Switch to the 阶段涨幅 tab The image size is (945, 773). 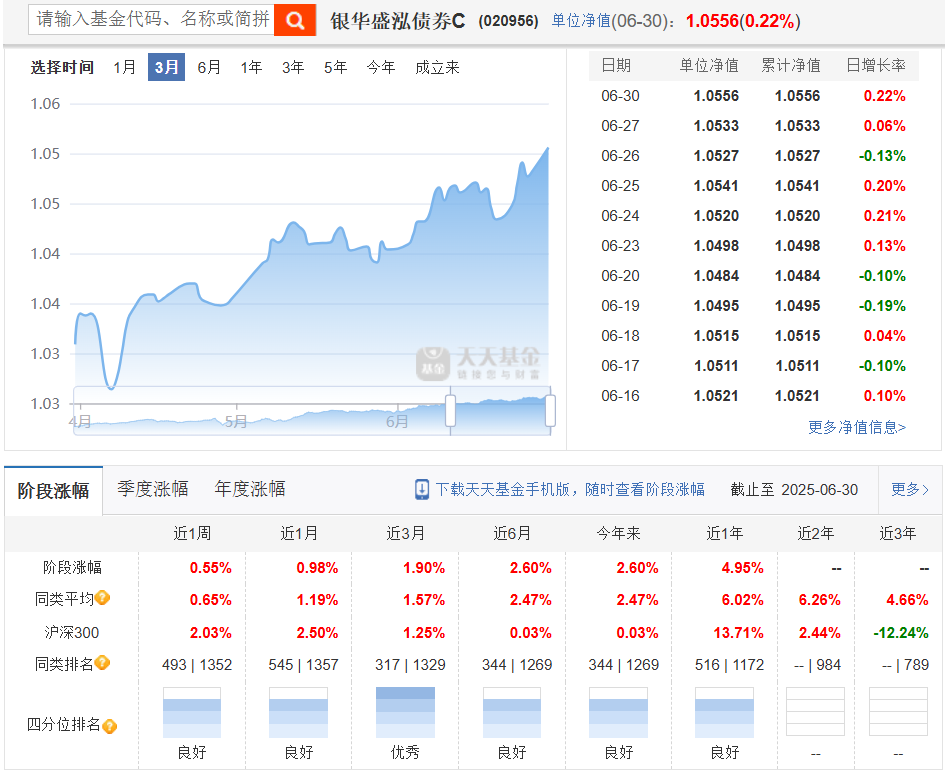54,490
